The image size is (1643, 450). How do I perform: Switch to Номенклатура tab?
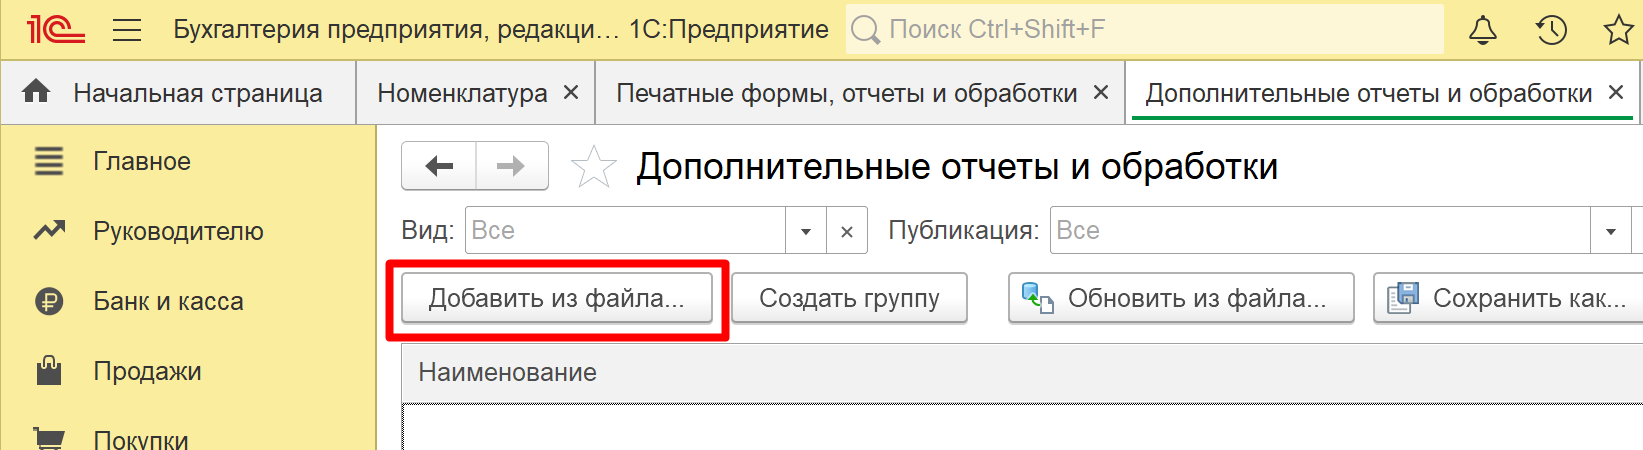(476, 93)
